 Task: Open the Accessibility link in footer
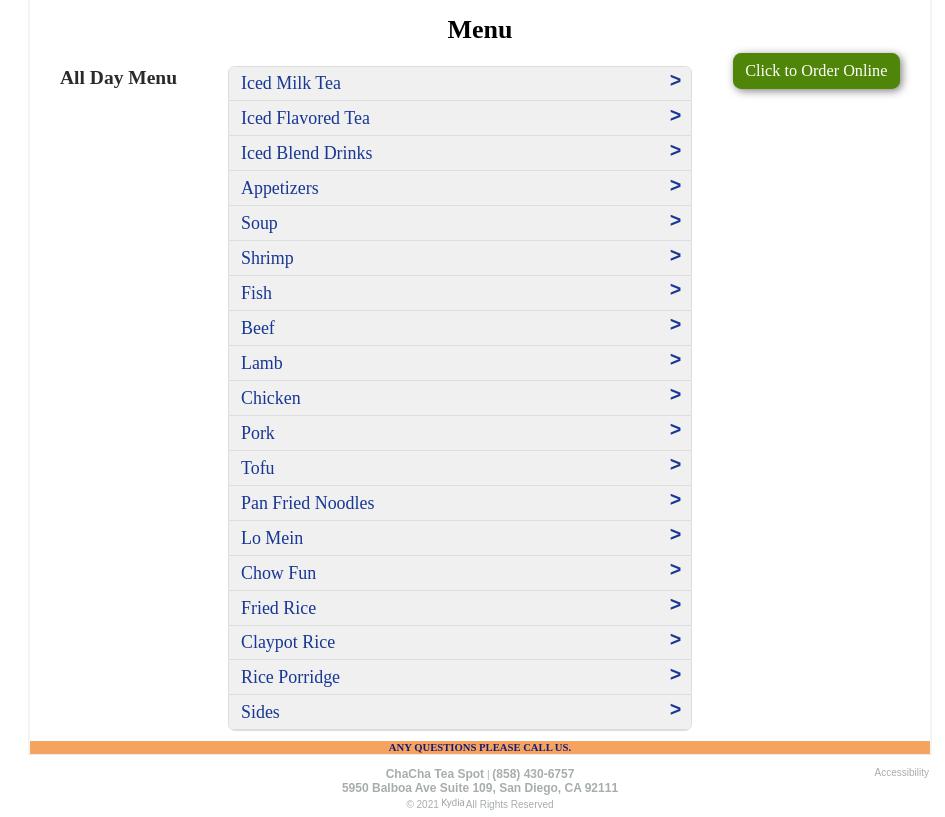pyautogui.click(x=901, y=773)
